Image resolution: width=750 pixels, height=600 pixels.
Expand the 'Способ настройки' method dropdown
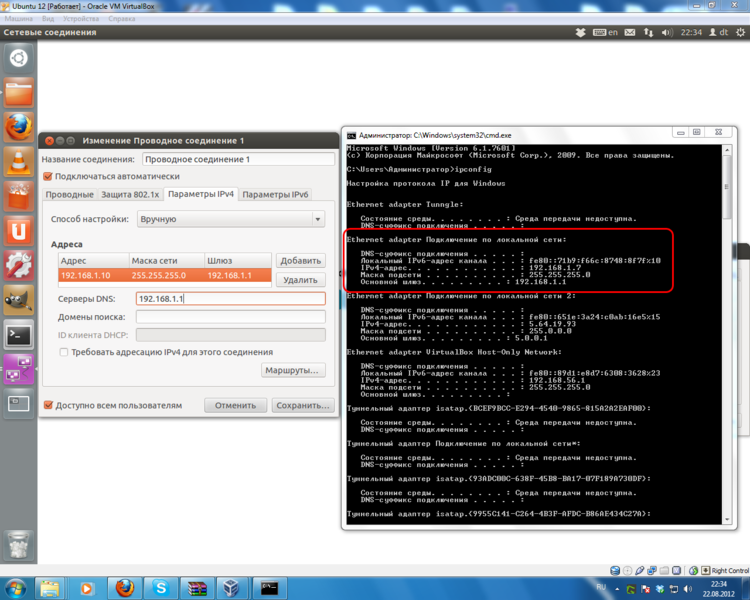click(x=230, y=219)
